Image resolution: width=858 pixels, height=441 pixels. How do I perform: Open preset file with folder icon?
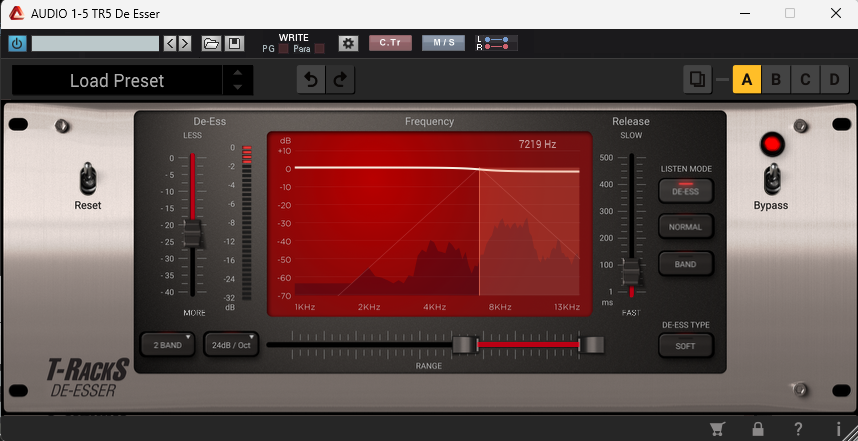pyautogui.click(x=211, y=43)
